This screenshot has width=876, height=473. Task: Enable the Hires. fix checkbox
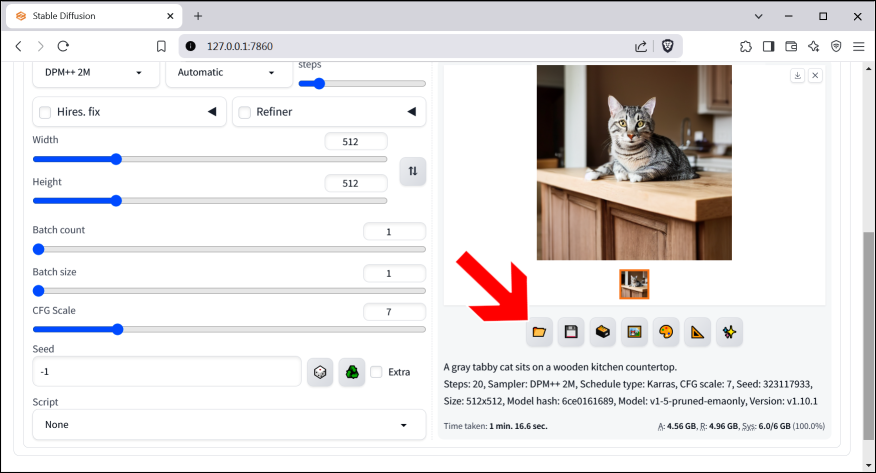coord(46,112)
